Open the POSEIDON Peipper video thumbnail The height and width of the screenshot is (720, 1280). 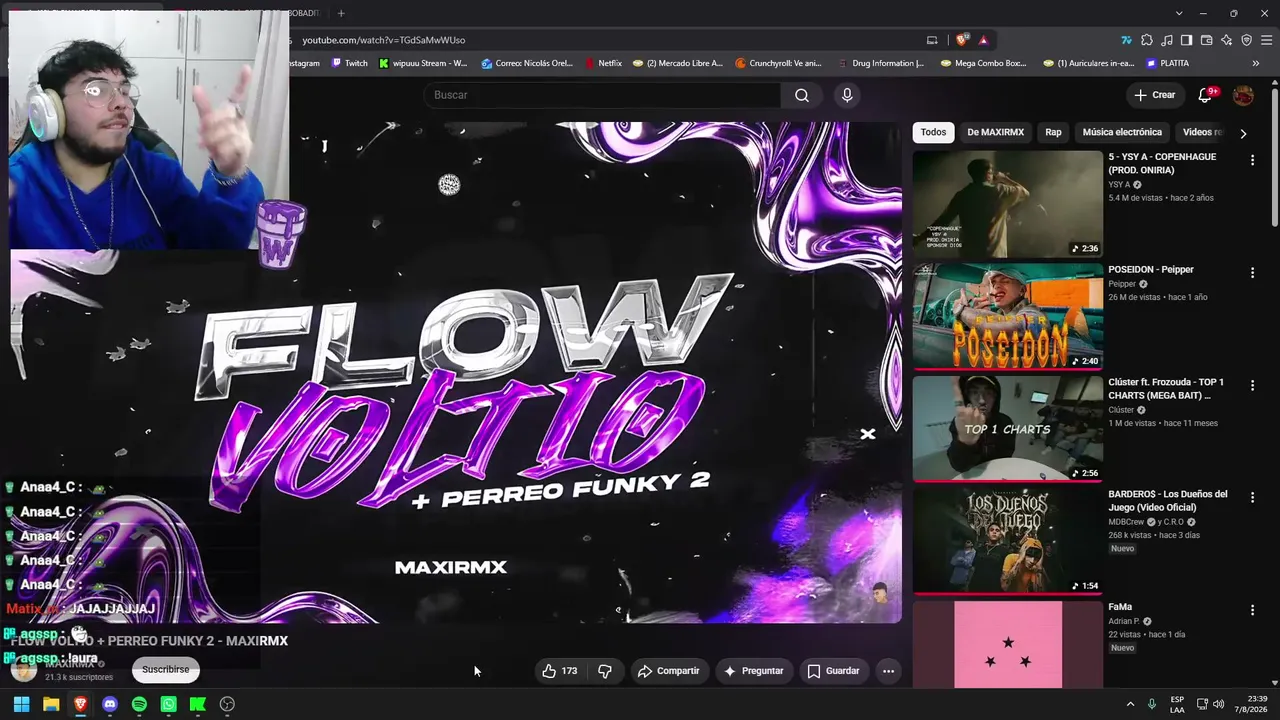click(x=1007, y=316)
